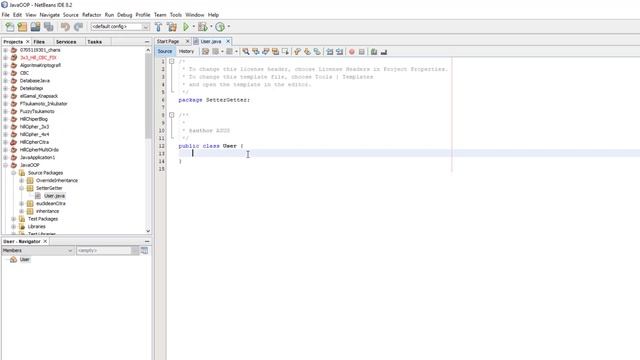Image resolution: width=640 pixels, height=360 pixels.
Task: Expand the euclideanCitra package
Action: coord(22,204)
